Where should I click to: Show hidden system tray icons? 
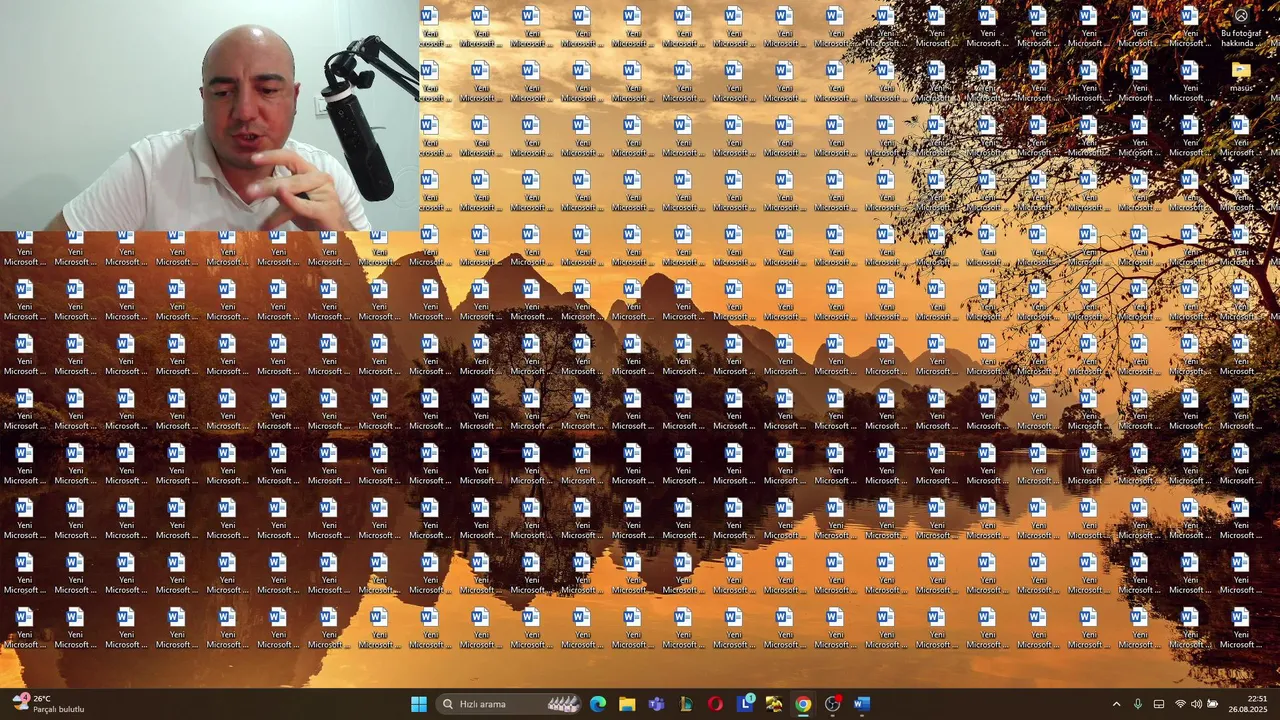(x=1116, y=704)
